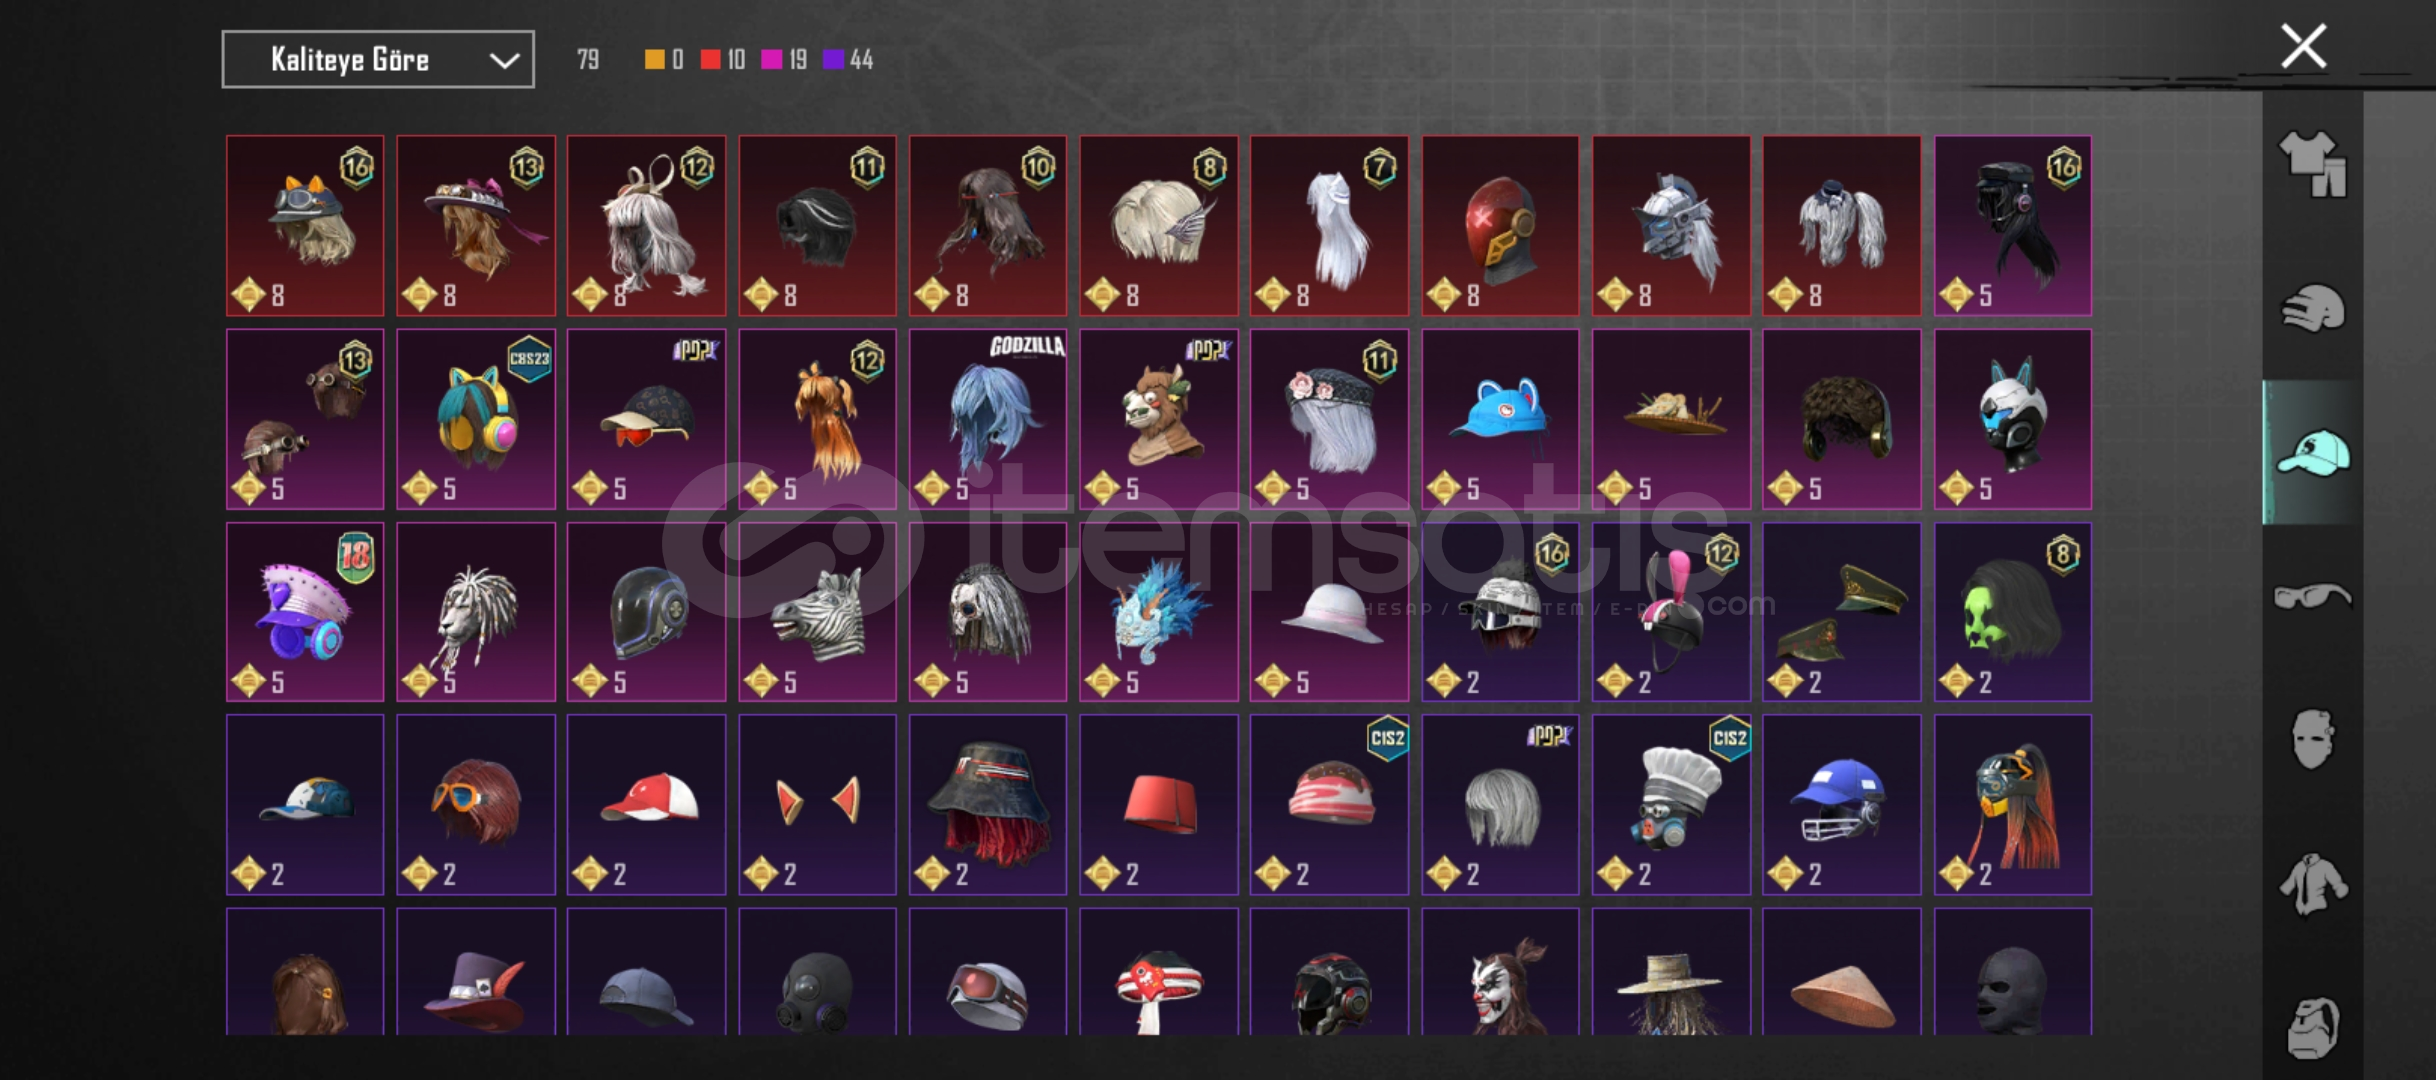Open the outfit sets category icon
The width and height of the screenshot is (2436, 1080).
2313,163
